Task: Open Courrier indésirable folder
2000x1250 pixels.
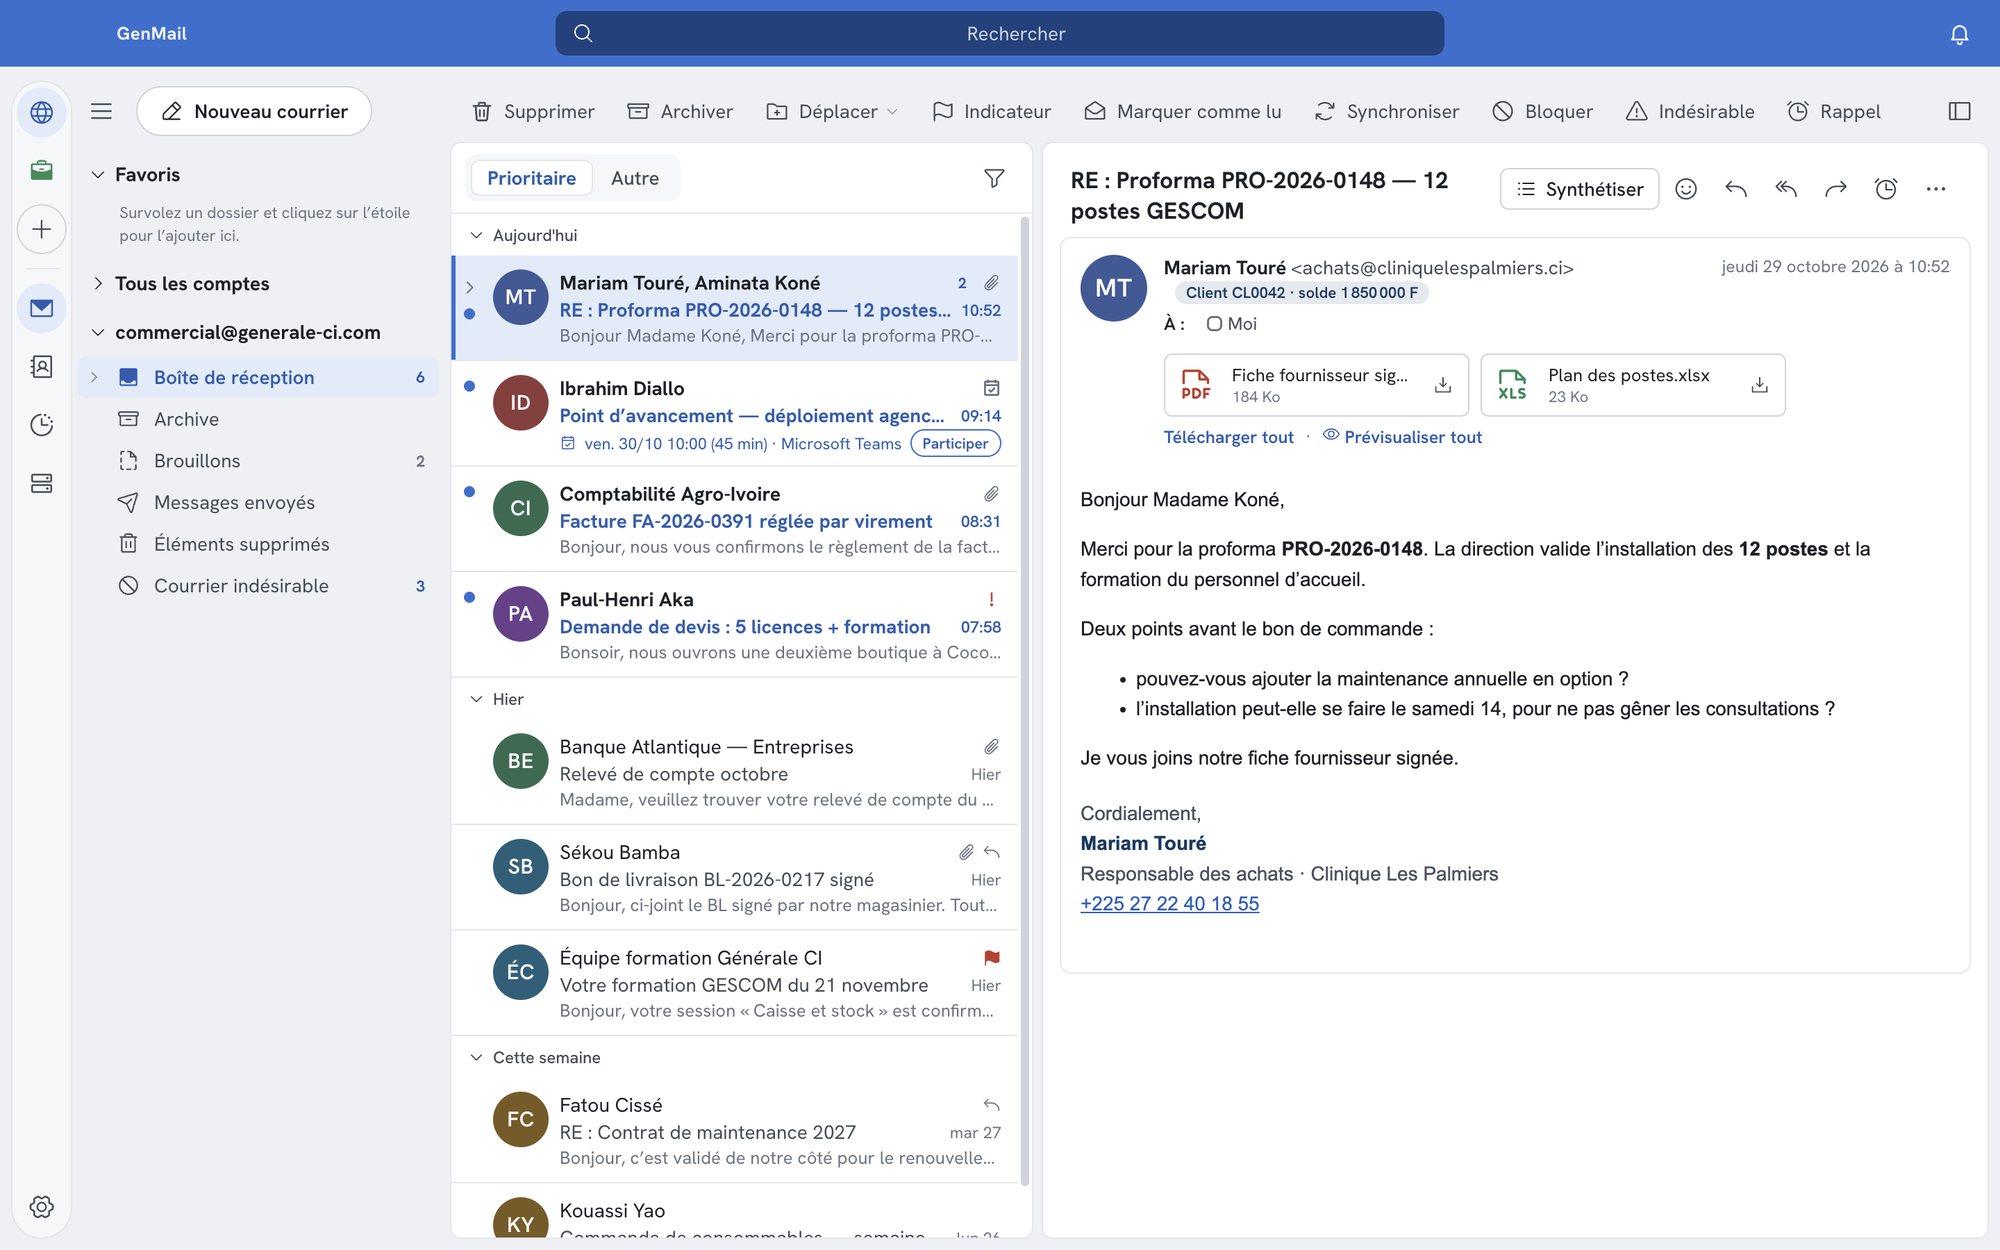Action: [258, 586]
